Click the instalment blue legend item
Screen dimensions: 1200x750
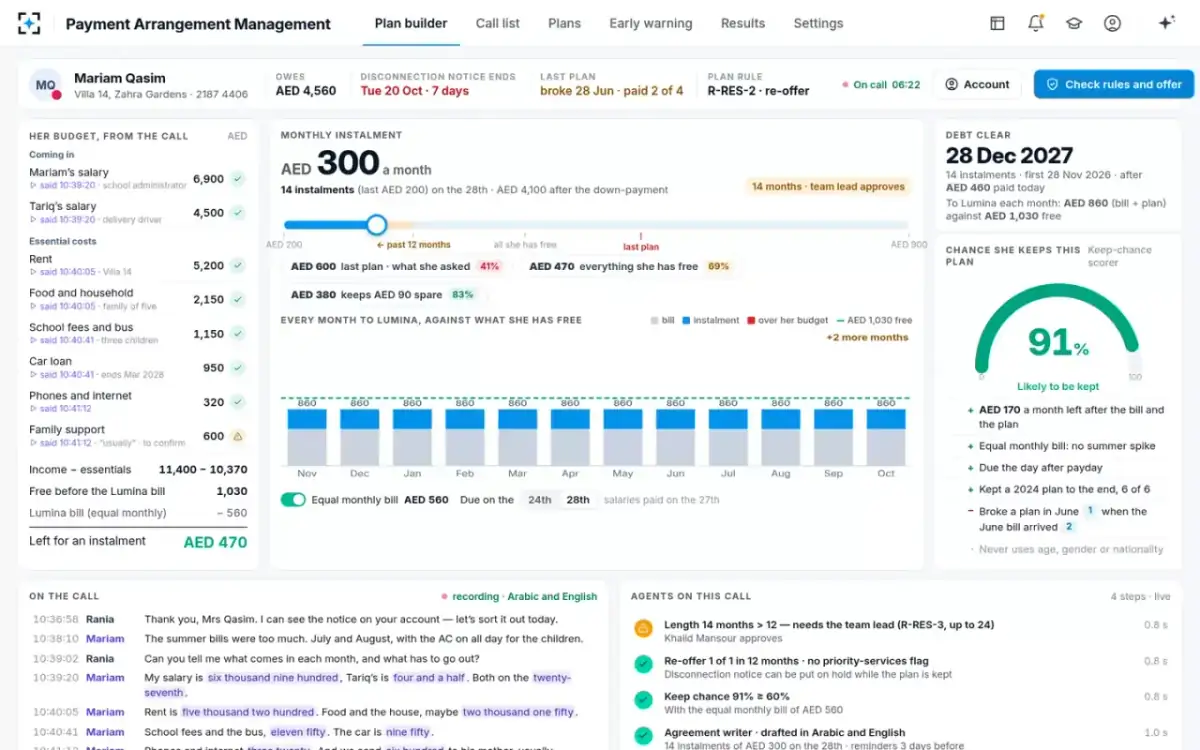pos(710,320)
